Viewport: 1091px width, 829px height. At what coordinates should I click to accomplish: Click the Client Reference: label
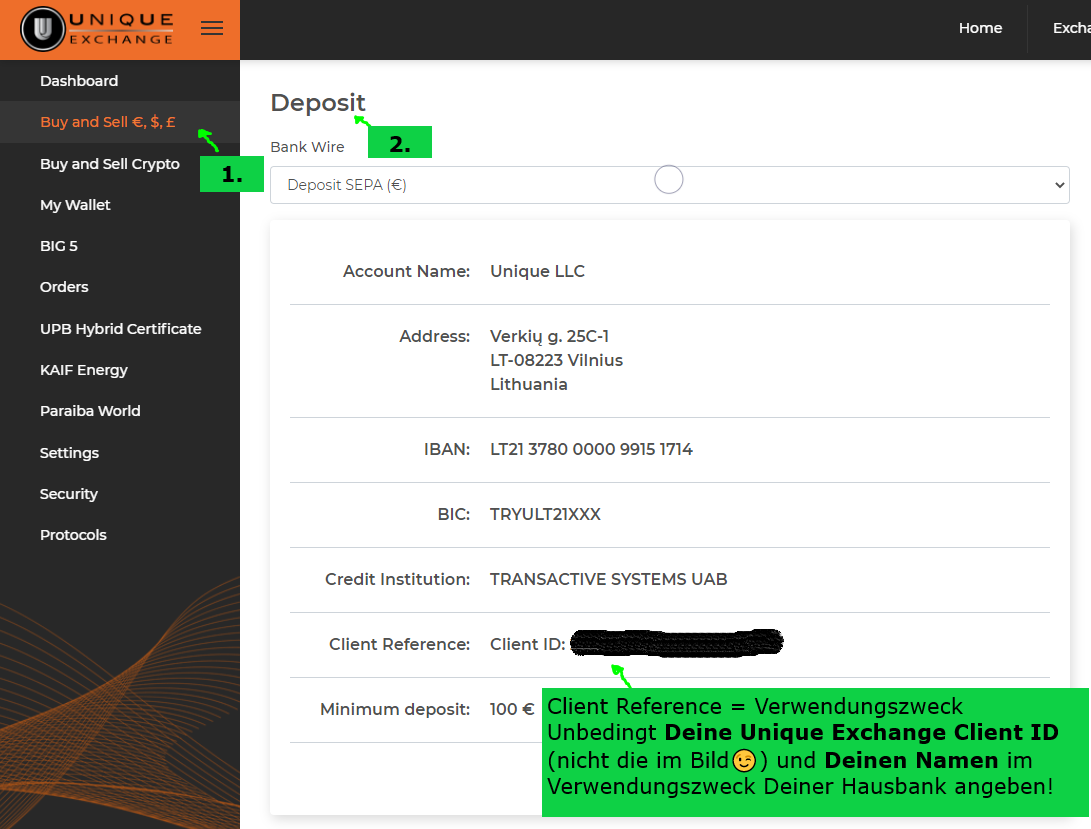pos(399,644)
